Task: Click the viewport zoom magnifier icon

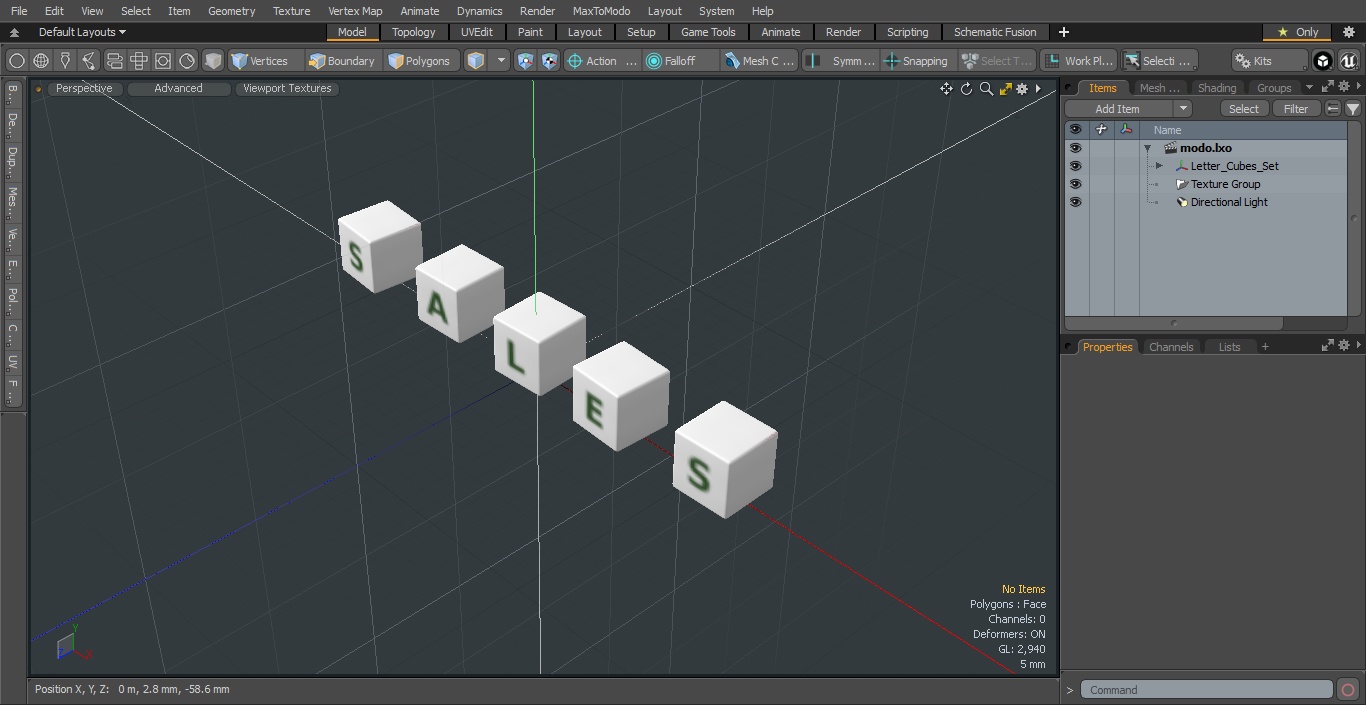Action: [x=986, y=89]
